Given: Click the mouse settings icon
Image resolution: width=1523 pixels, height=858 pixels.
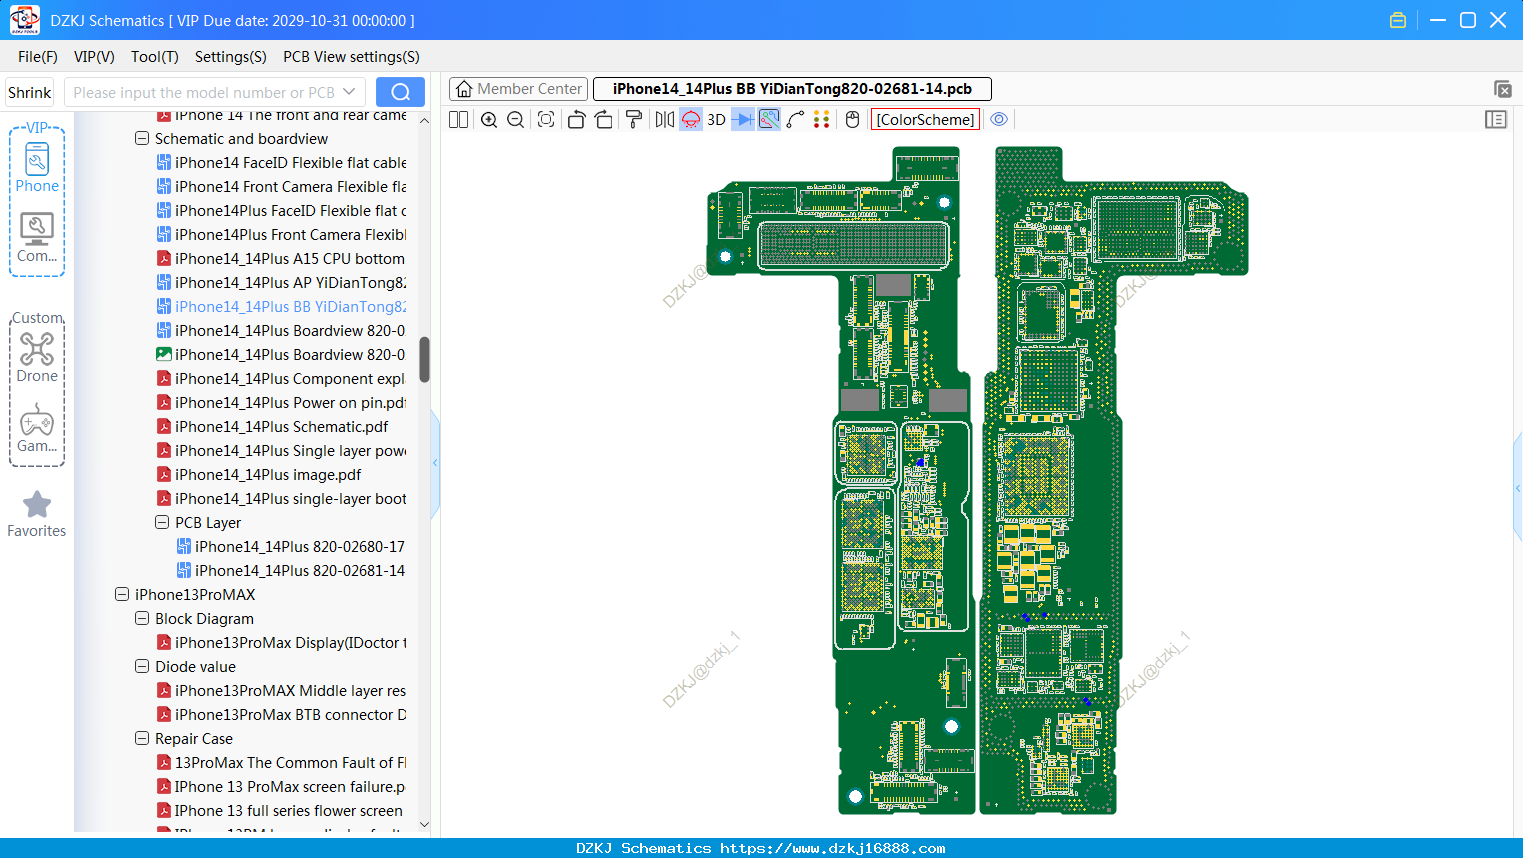Looking at the screenshot, I should tap(853, 120).
